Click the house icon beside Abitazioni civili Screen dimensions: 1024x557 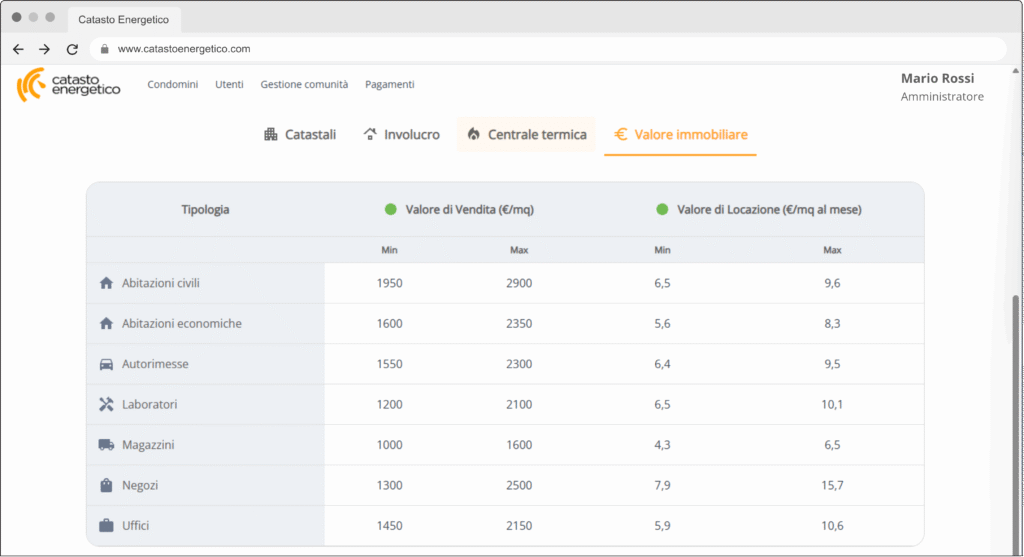pyautogui.click(x=107, y=283)
